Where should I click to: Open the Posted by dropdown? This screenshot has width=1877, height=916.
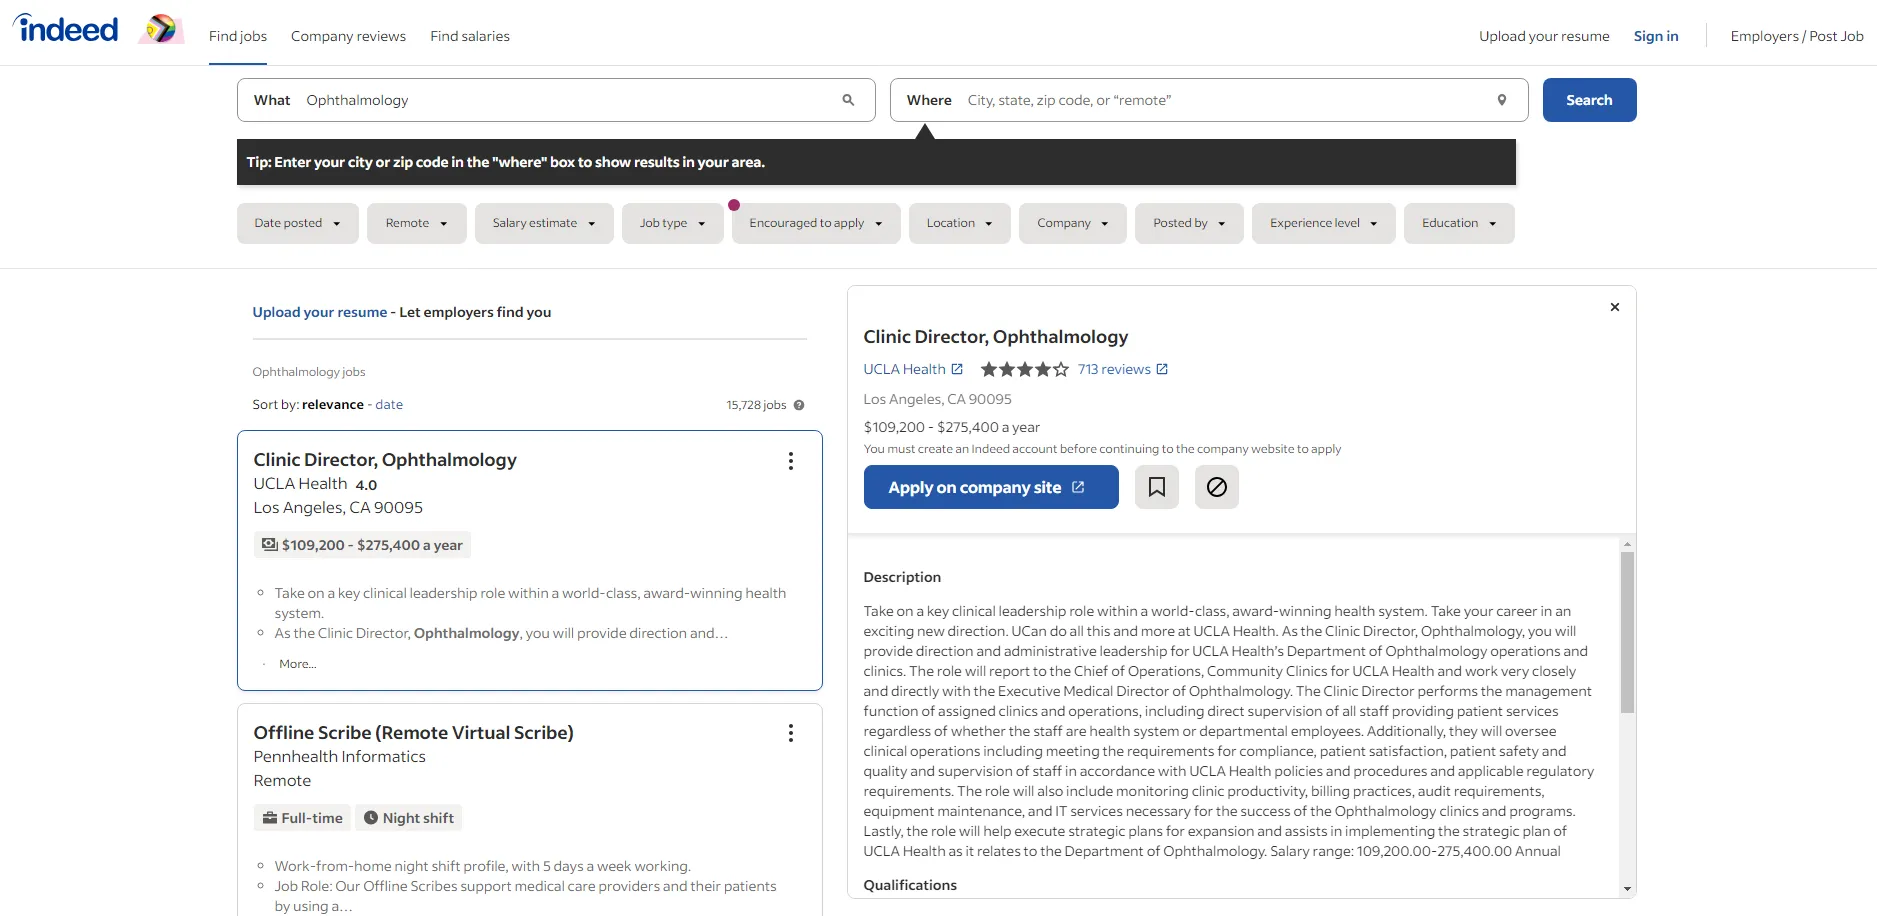(1189, 223)
